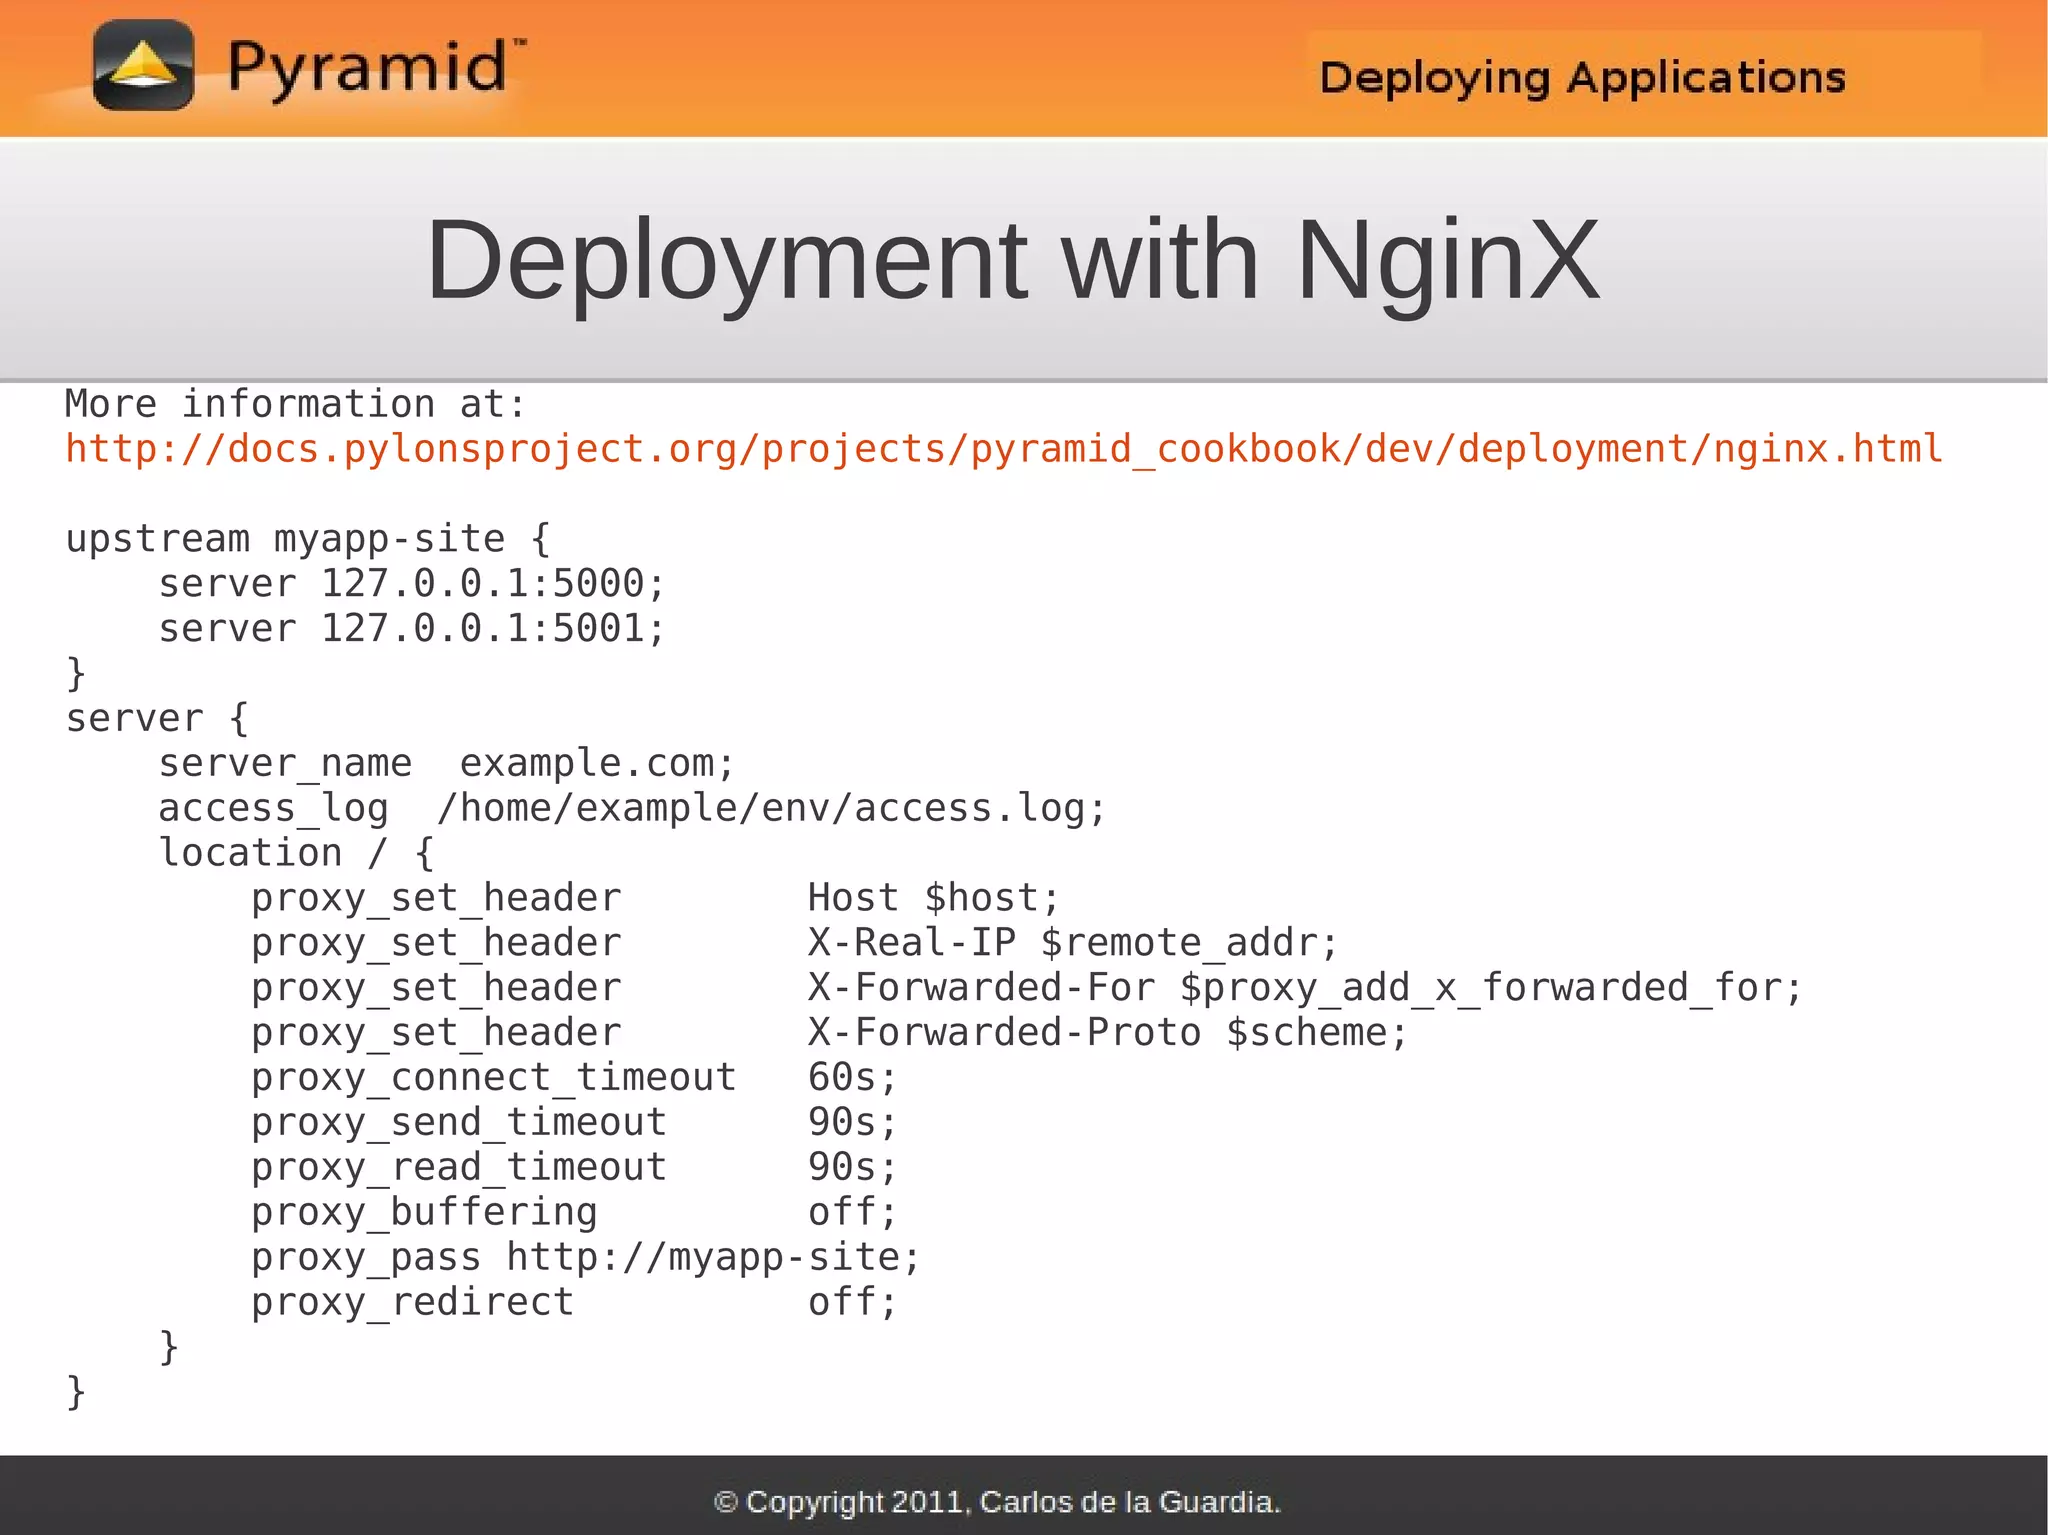Select the access_log path line

click(x=633, y=809)
